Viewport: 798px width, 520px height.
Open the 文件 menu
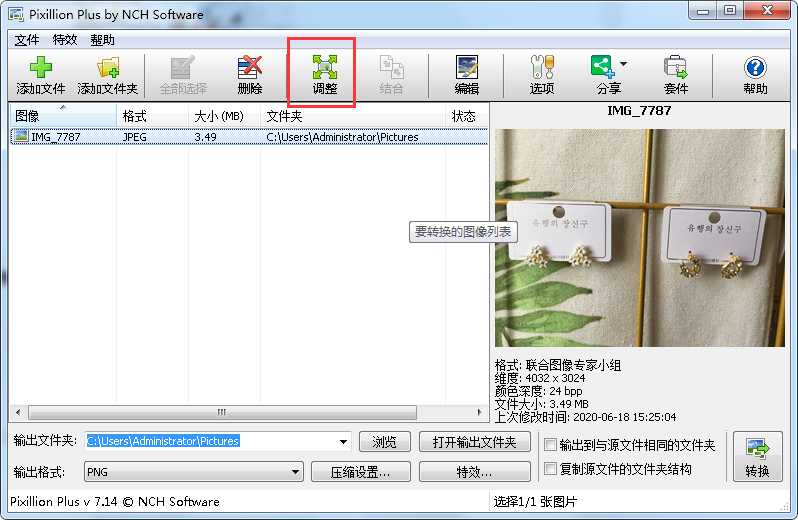coord(27,40)
